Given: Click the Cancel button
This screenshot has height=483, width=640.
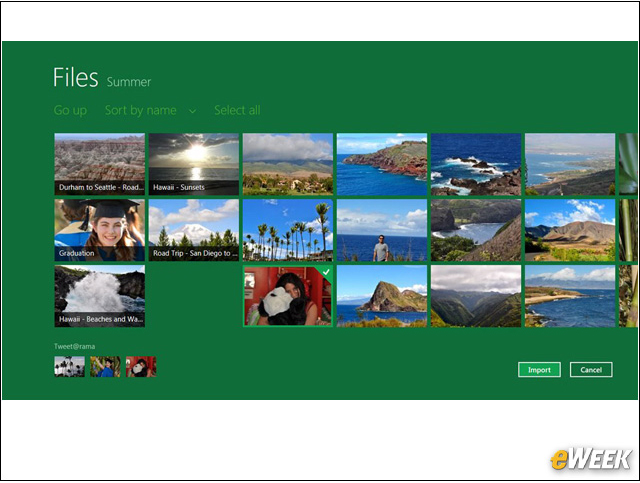Looking at the screenshot, I should pos(591,369).
